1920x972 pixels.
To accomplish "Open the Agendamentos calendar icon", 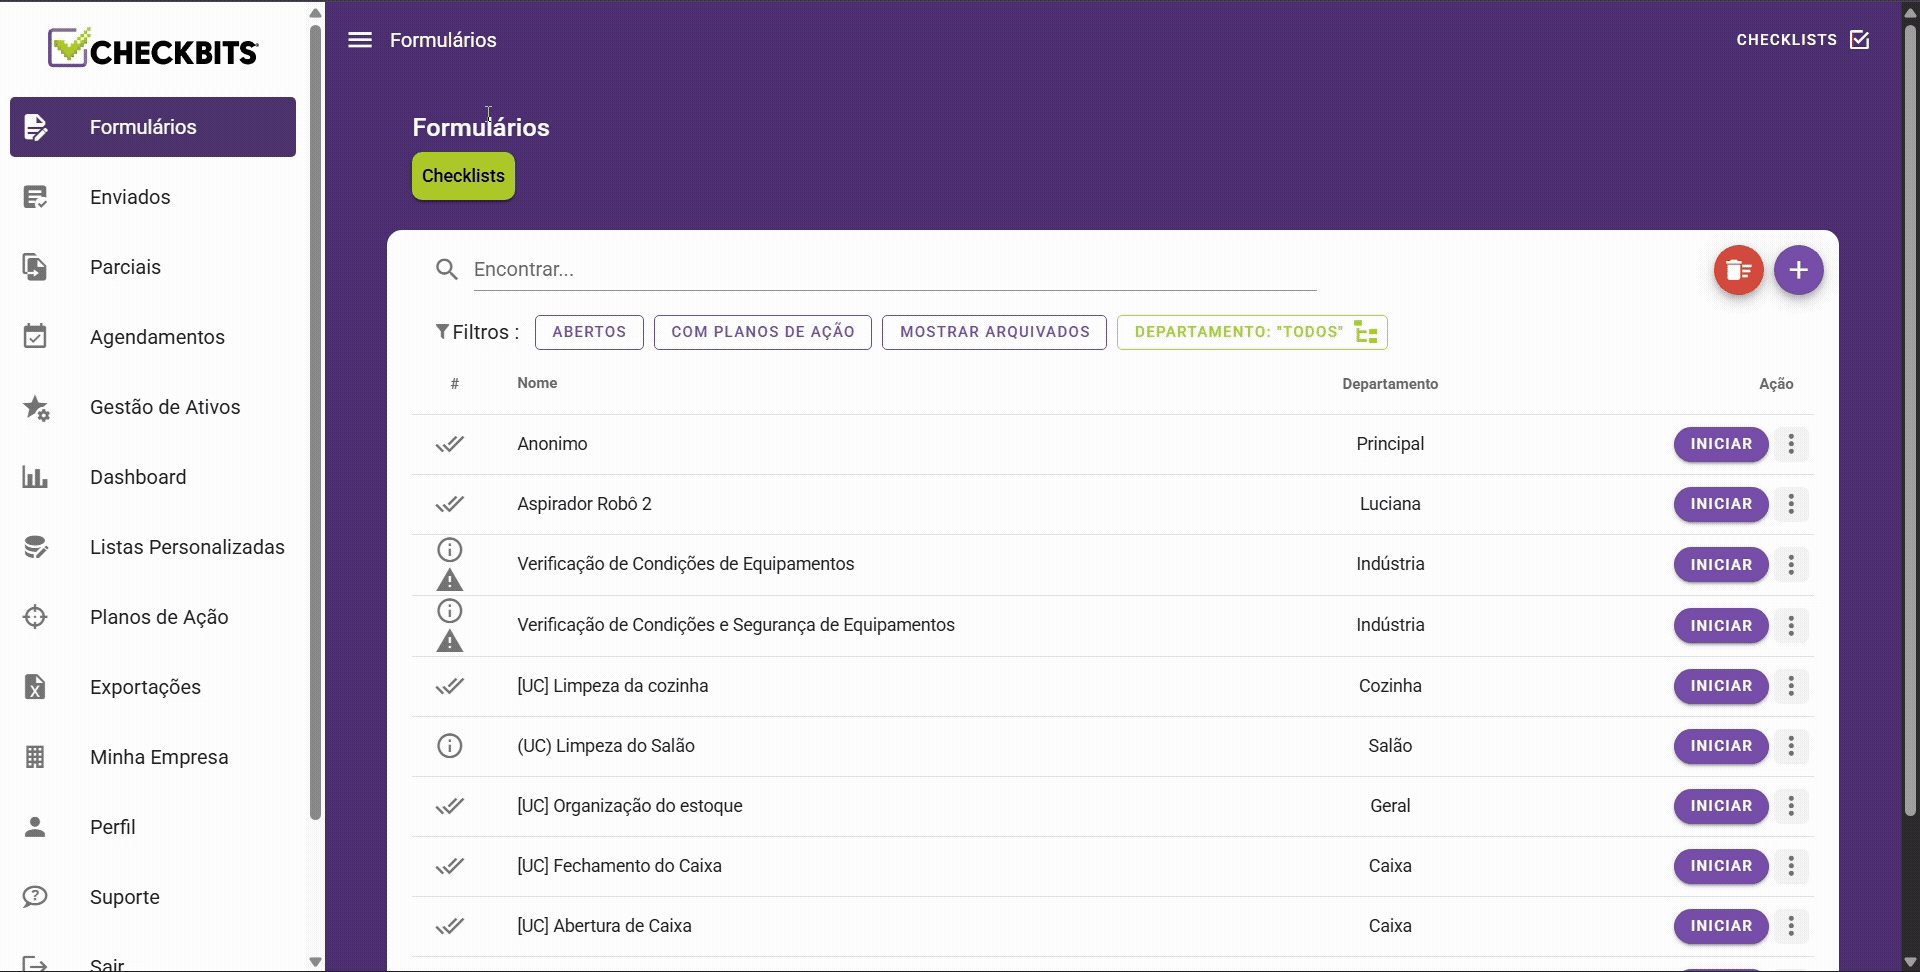I will tap(36, 336).
